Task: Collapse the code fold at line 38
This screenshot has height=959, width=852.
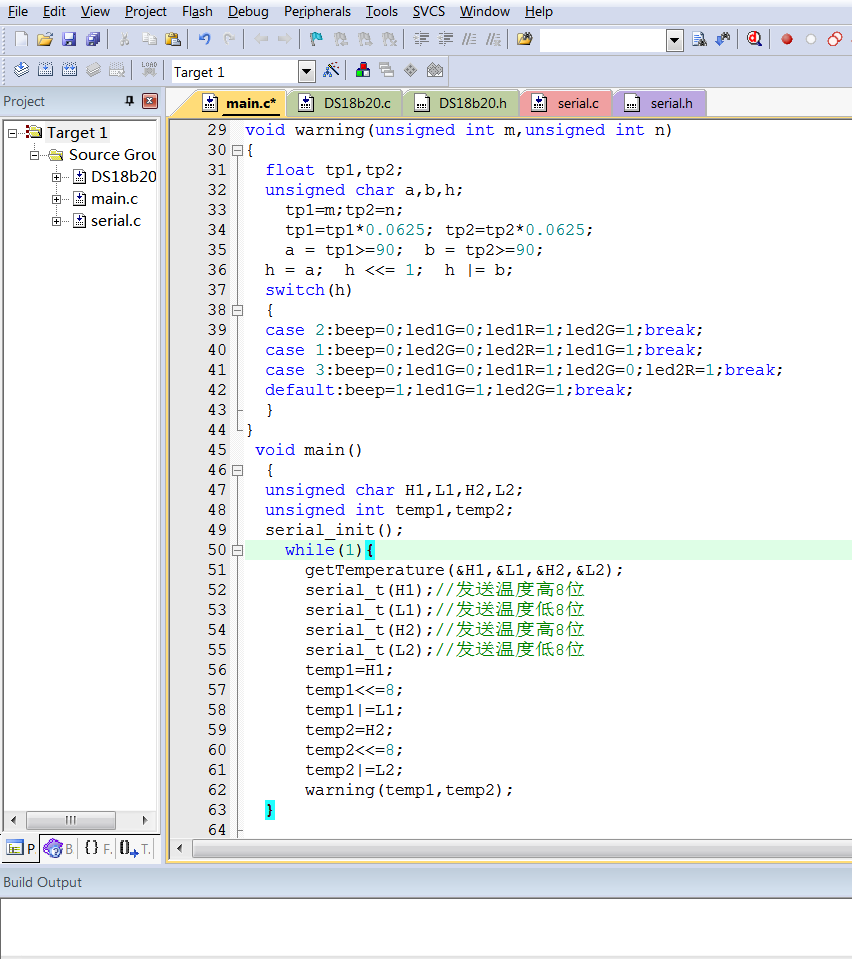Action: click(x=237, y=310)
